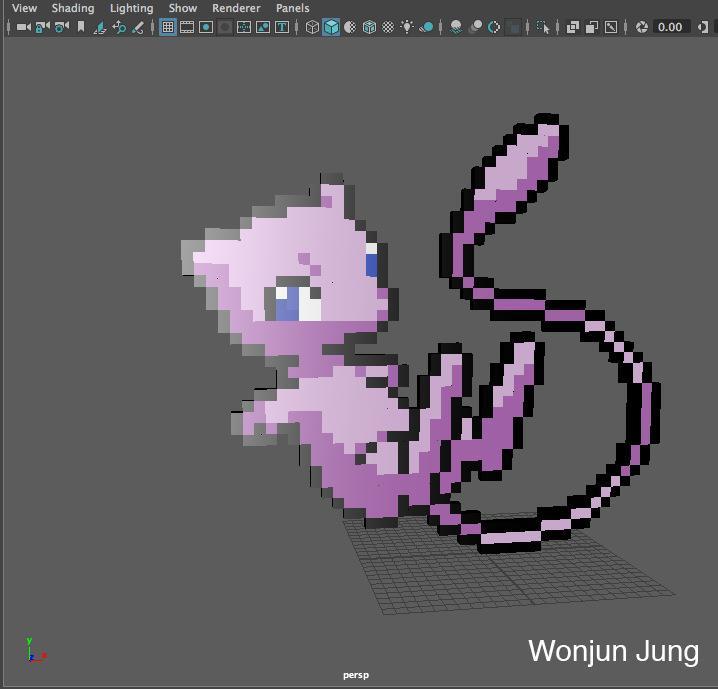
Task: Toggle X-Ray shading mode
Action: tap(573, 27)
